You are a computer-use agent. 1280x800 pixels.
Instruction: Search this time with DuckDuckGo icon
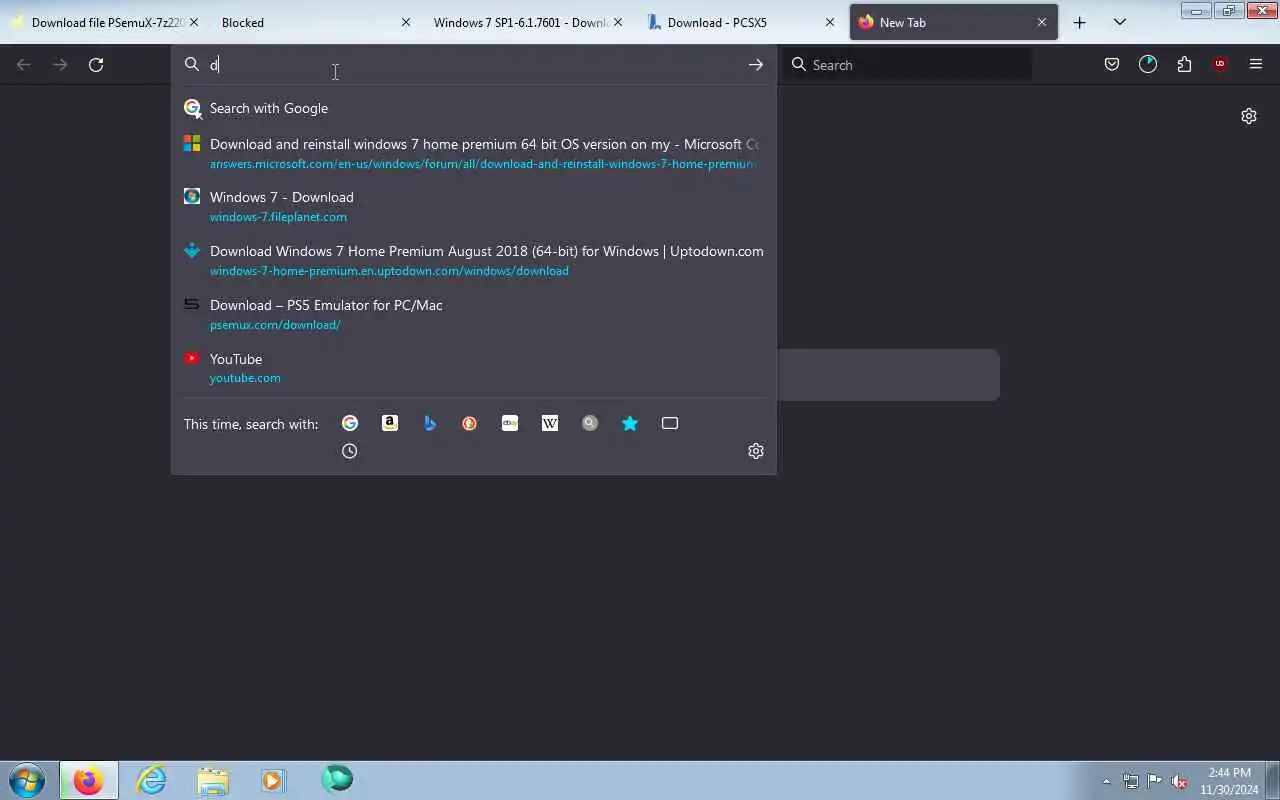coord(470,423)
